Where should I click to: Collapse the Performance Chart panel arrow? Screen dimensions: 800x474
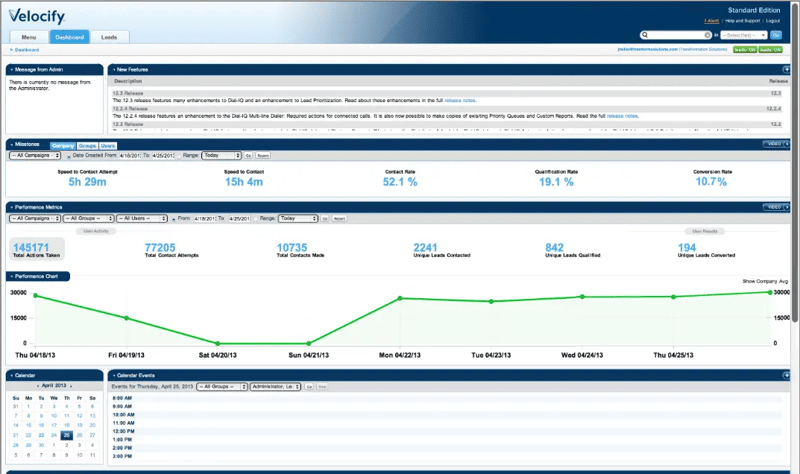point(10,274)
